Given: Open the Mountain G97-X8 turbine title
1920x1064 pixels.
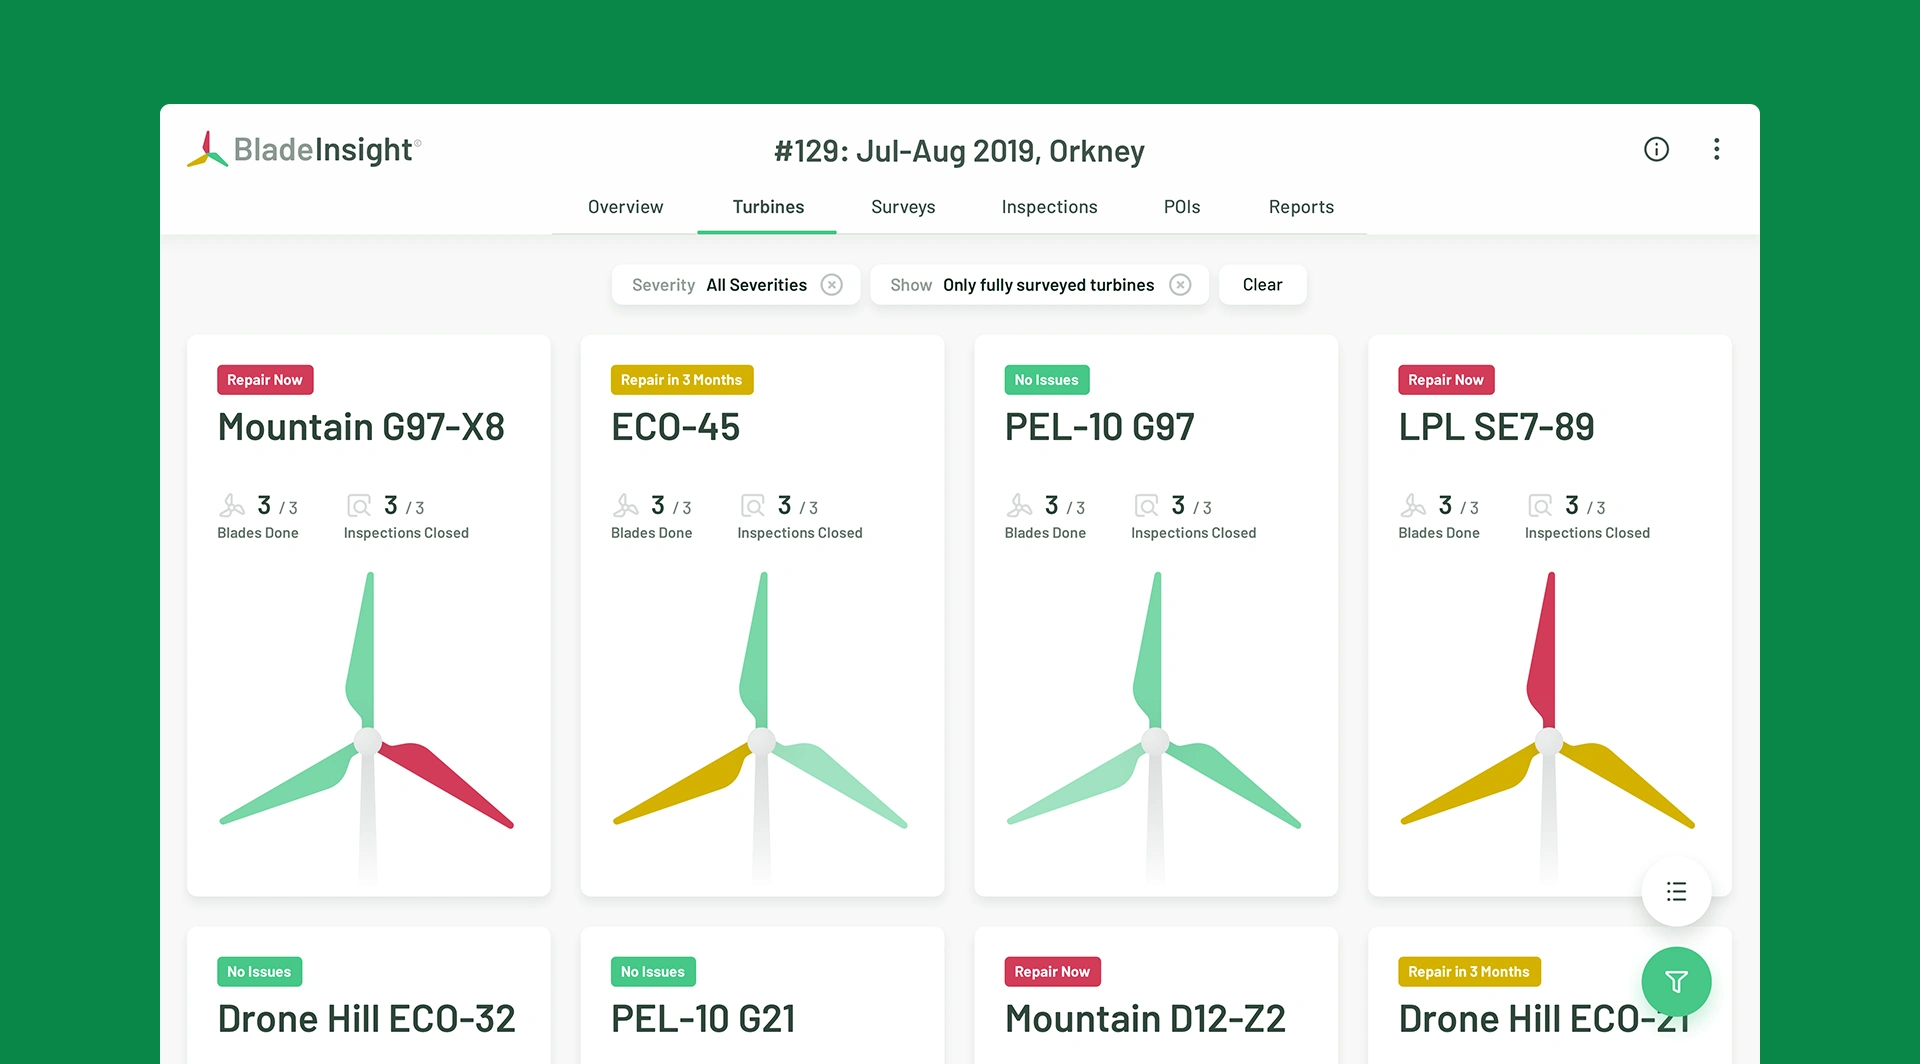Looking at the screenshot, I should click(x=361, y=427).
